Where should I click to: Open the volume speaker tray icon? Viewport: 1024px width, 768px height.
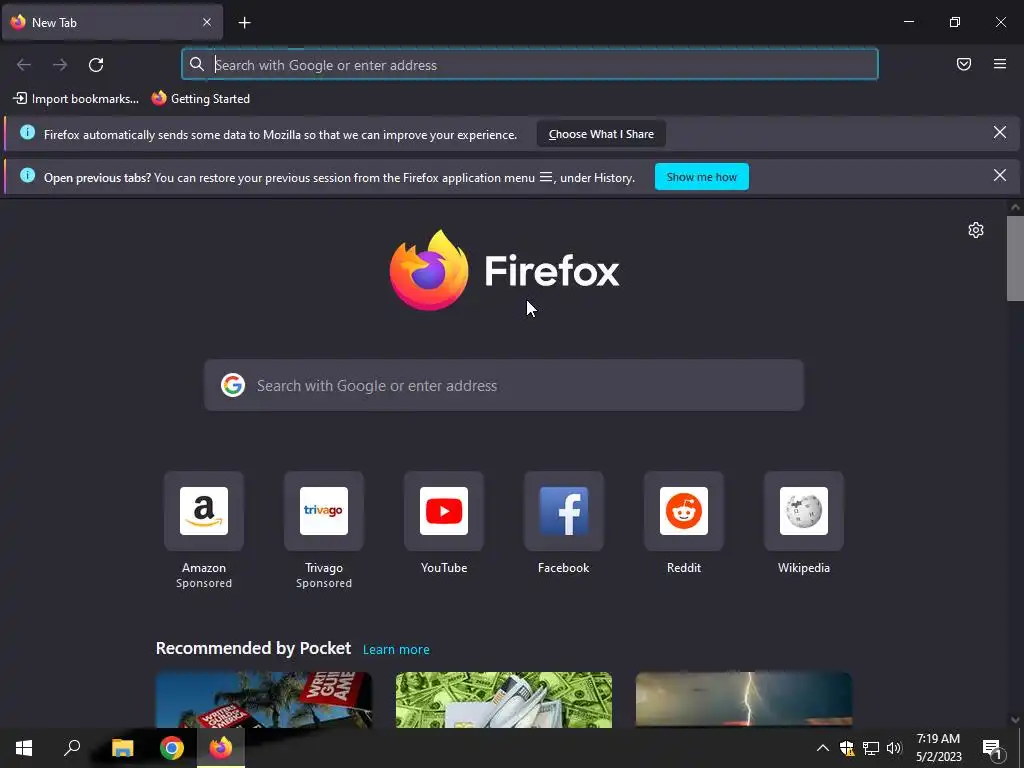click(894, 748)
